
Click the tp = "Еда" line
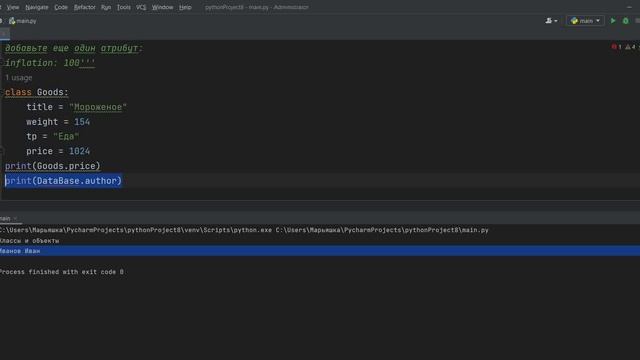coord(53,136)
